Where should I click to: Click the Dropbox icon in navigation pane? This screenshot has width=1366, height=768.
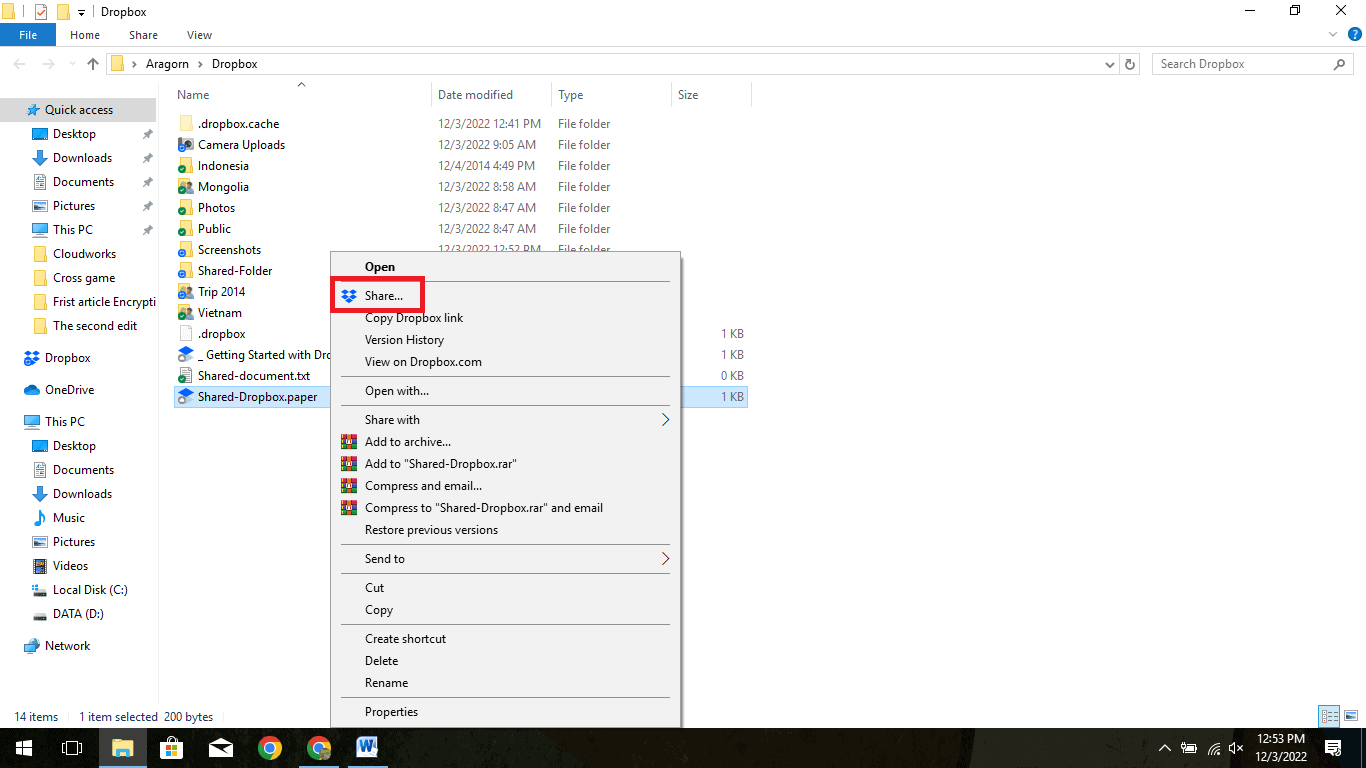pos(31,358)
